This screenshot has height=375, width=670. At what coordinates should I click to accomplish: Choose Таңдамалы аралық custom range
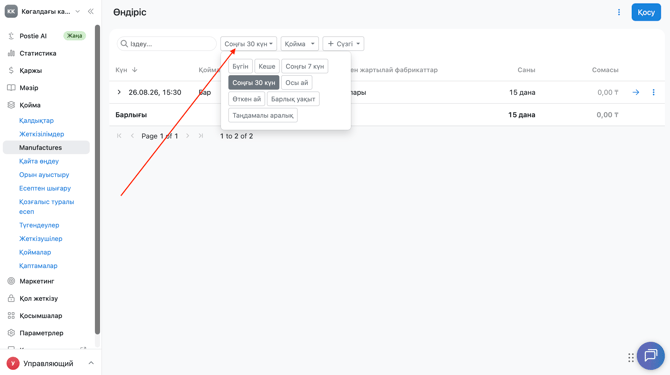(x=263, y=115)
